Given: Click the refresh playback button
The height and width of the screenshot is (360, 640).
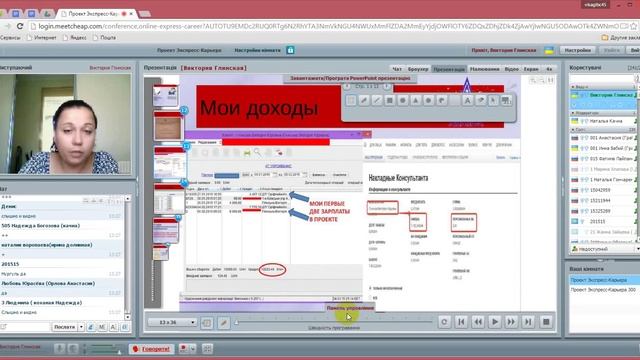Looking at the screenshot, I should coord(444,322).
